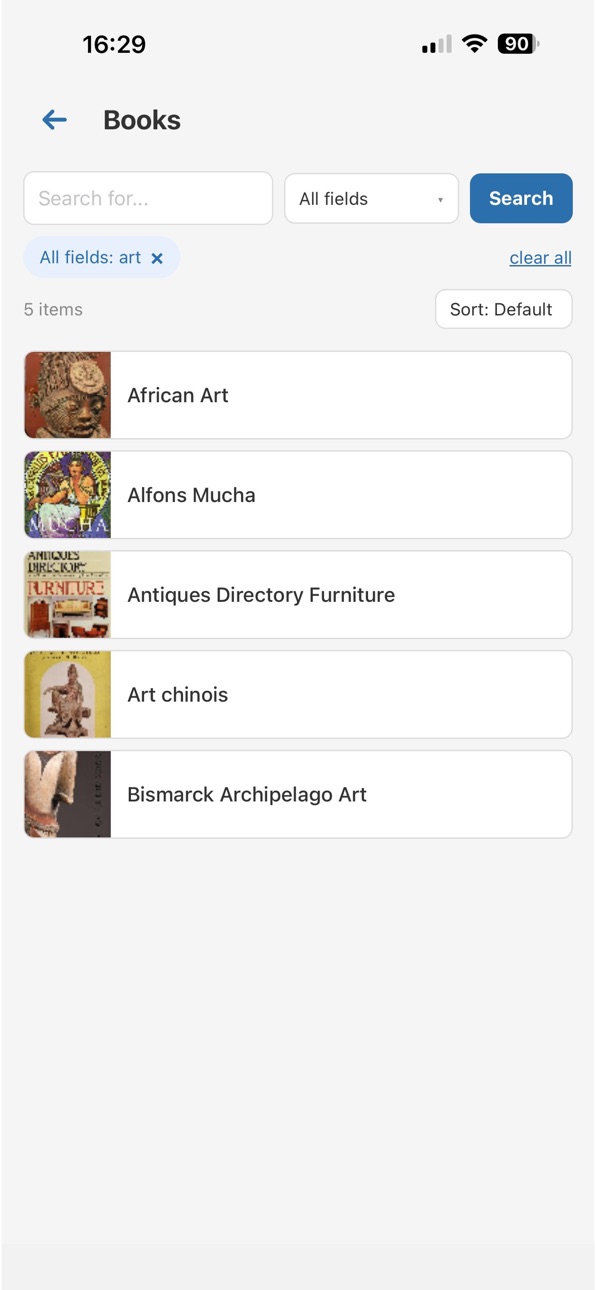The image size is (596, 1290).
Task: Tap the battery indicator icon
Action: click(518, 44)
